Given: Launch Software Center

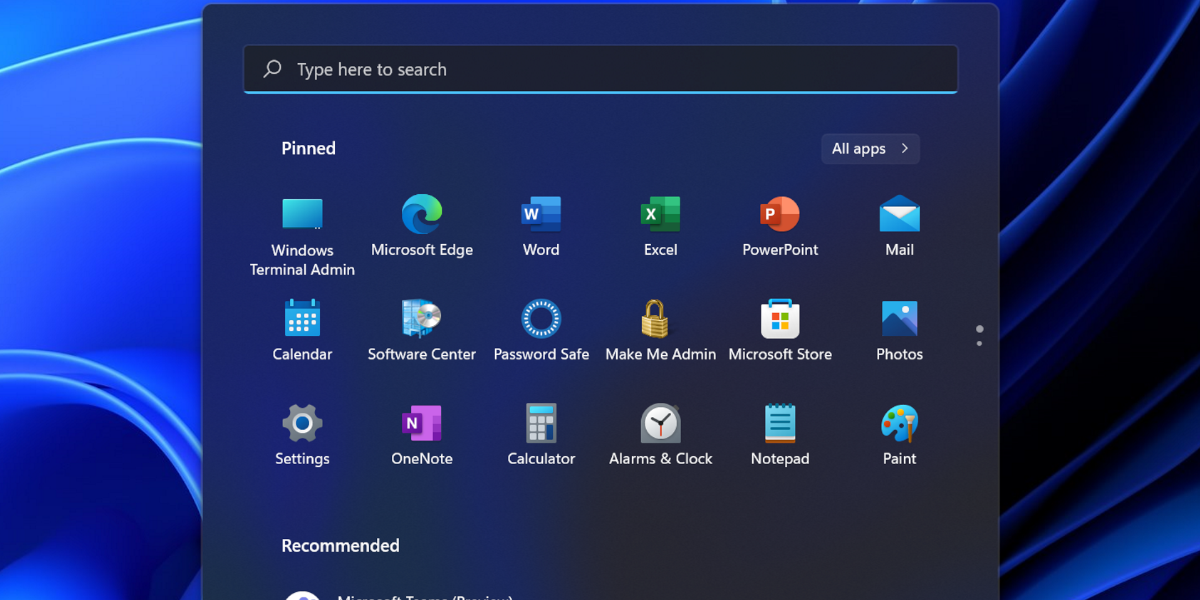Looking at the screenshot, I should click(x=422, y=331).
